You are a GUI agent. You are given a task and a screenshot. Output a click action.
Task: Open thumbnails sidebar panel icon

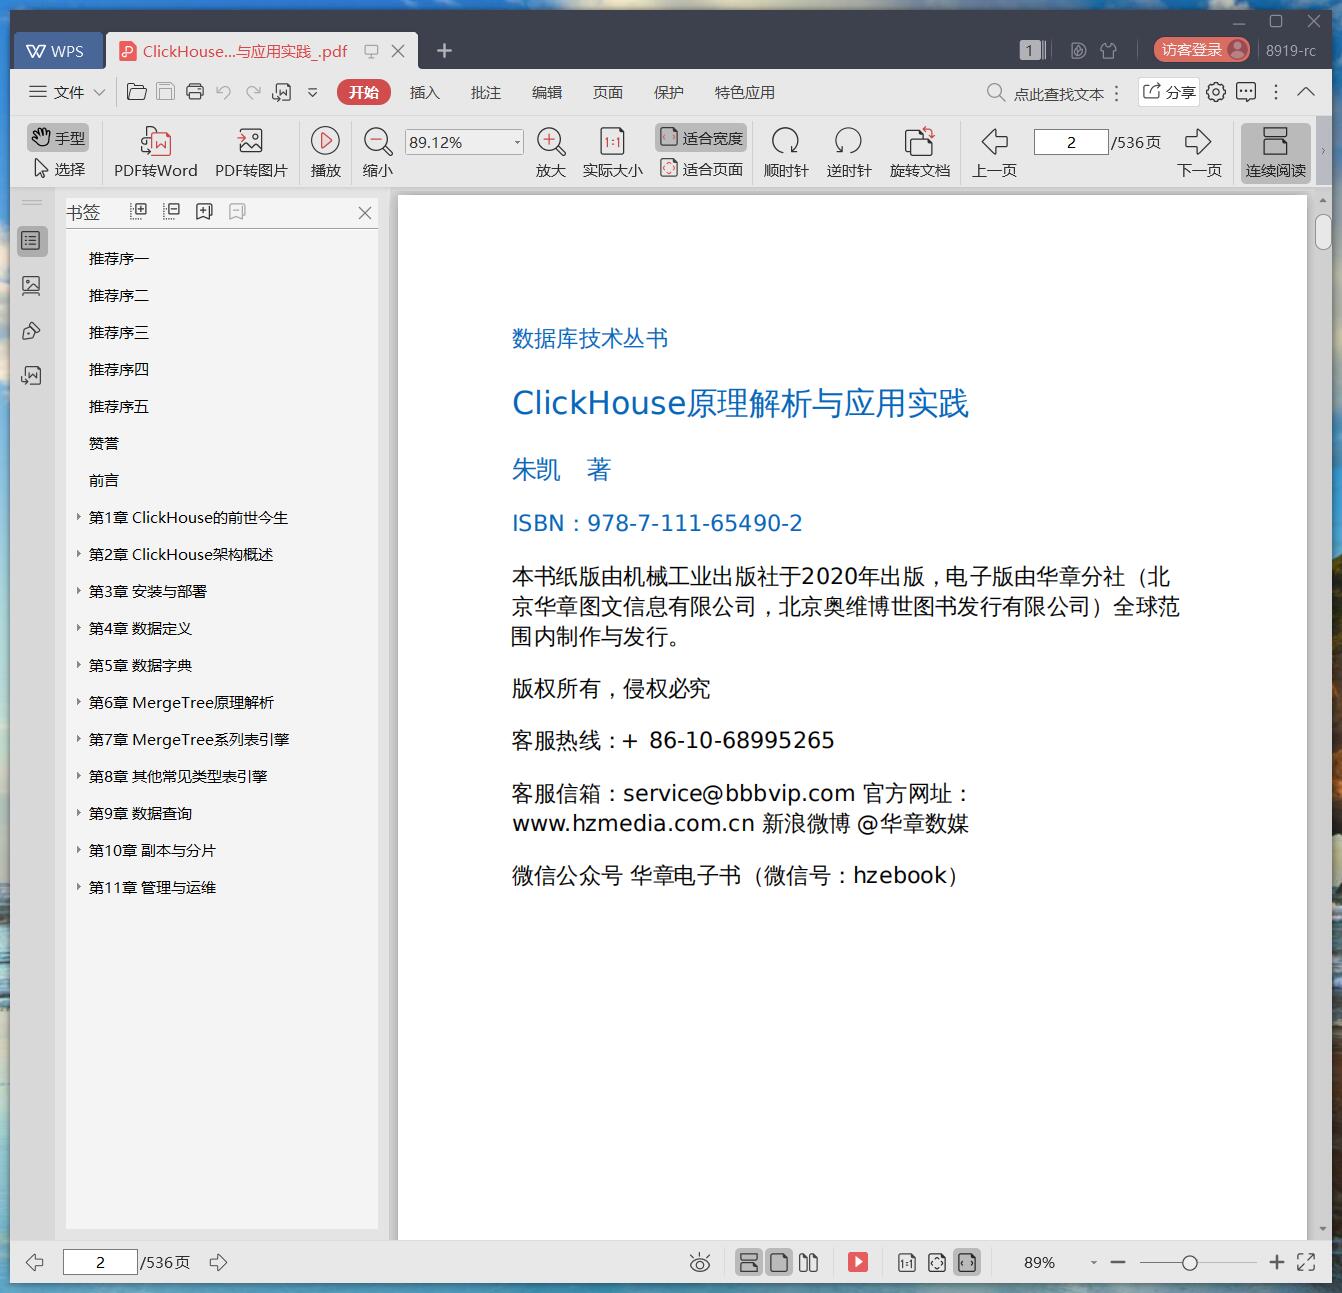click(x=31, y=286)
